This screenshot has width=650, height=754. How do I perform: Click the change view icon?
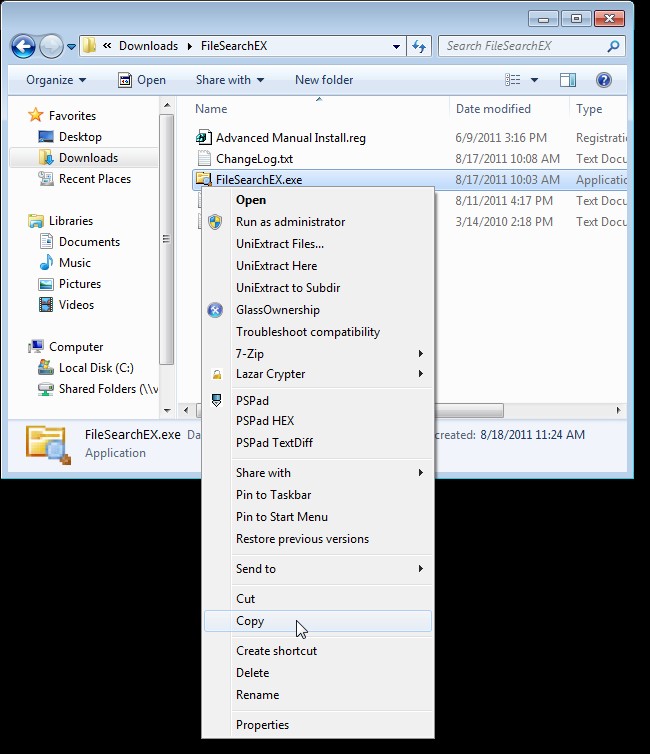512,80
